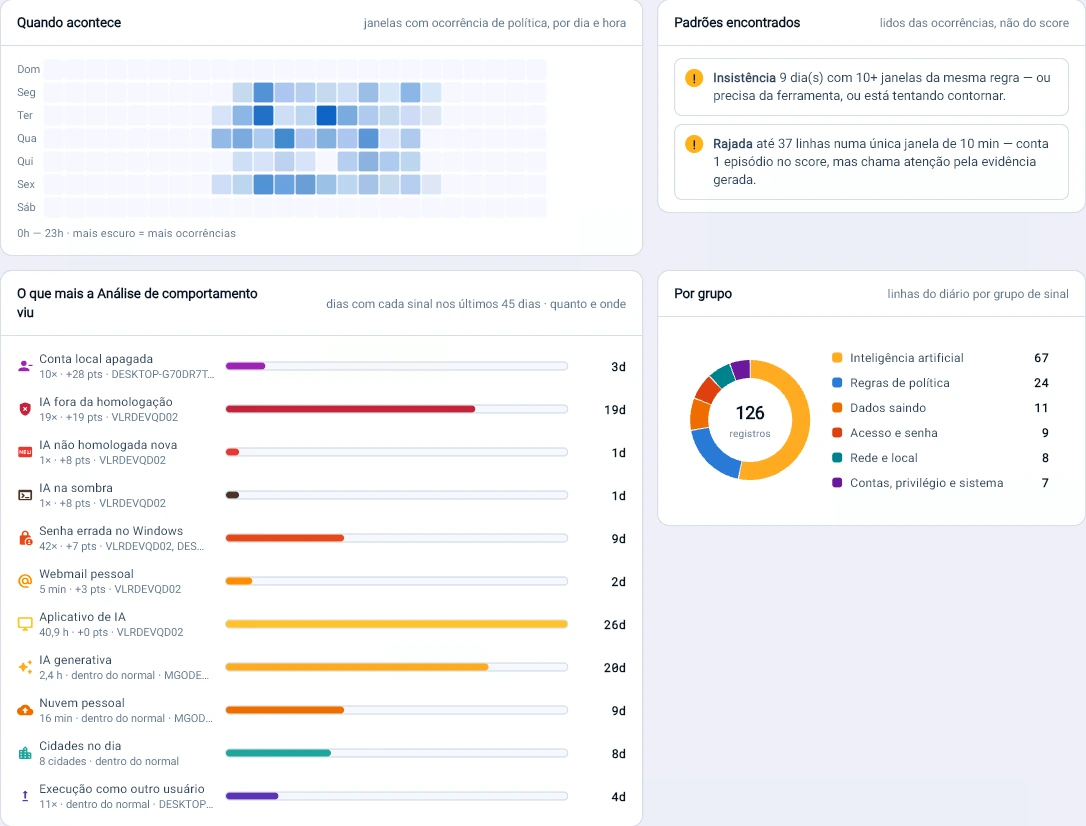The height and width of the screenshot is (826, 1086).
Task: Click the Conta local apagada user icon
Action: coord(25,366)
